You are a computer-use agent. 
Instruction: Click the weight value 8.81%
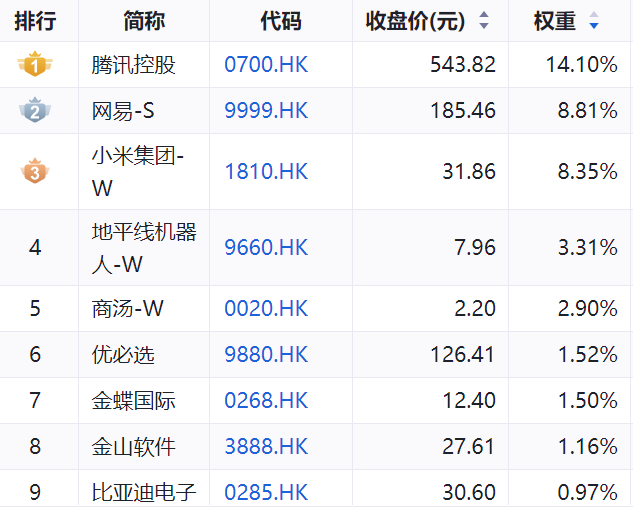588,111
